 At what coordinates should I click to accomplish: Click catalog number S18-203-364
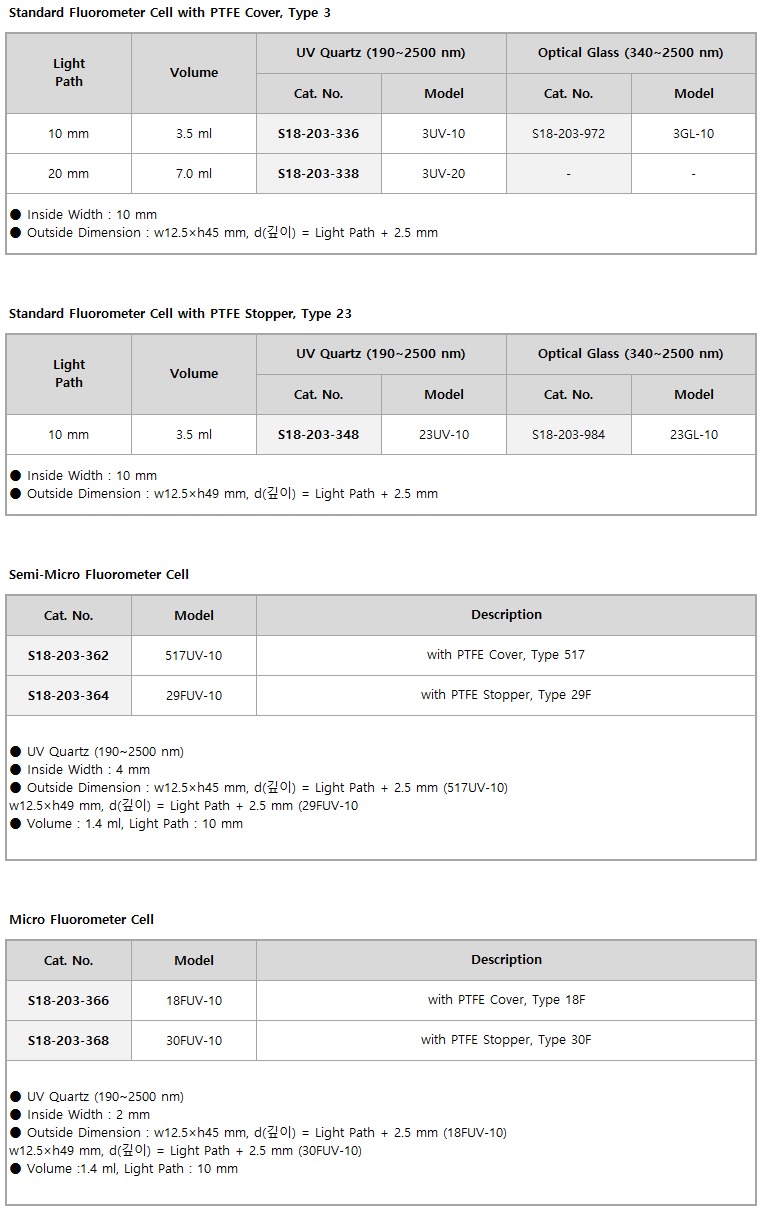tap(68, 695)
